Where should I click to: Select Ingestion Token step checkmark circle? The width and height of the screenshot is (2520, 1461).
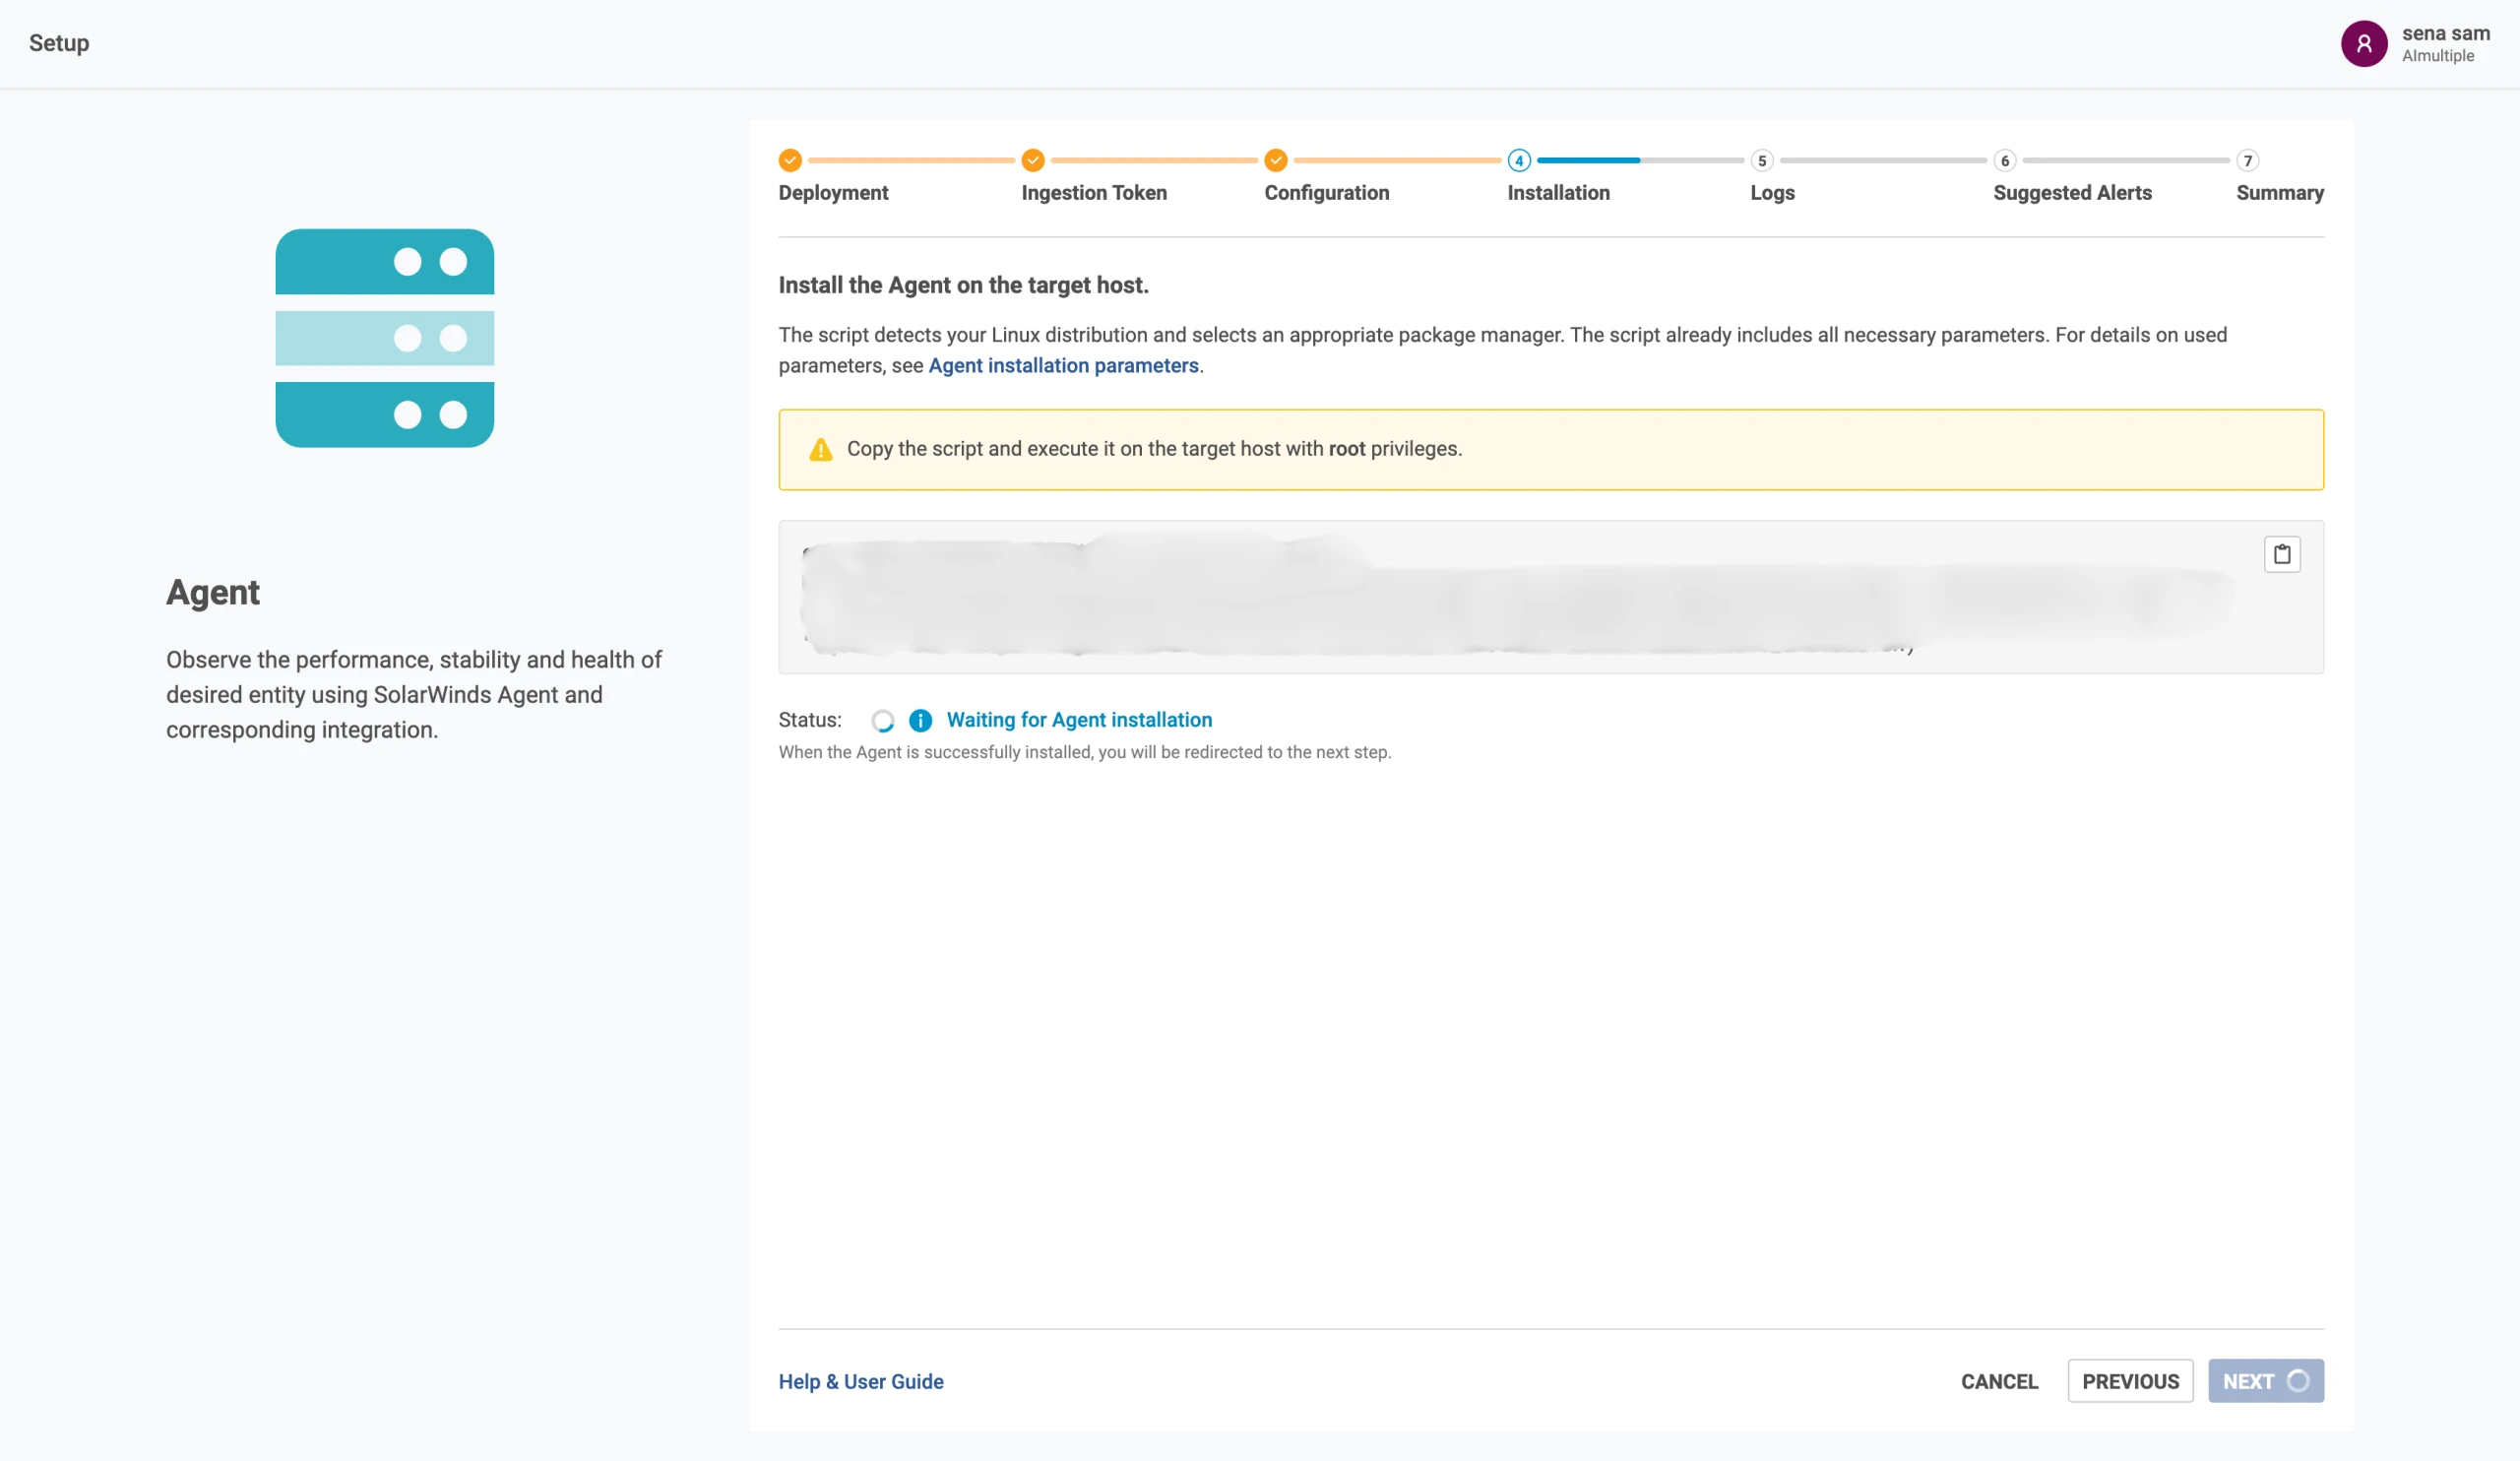[x=1033, y=160]
